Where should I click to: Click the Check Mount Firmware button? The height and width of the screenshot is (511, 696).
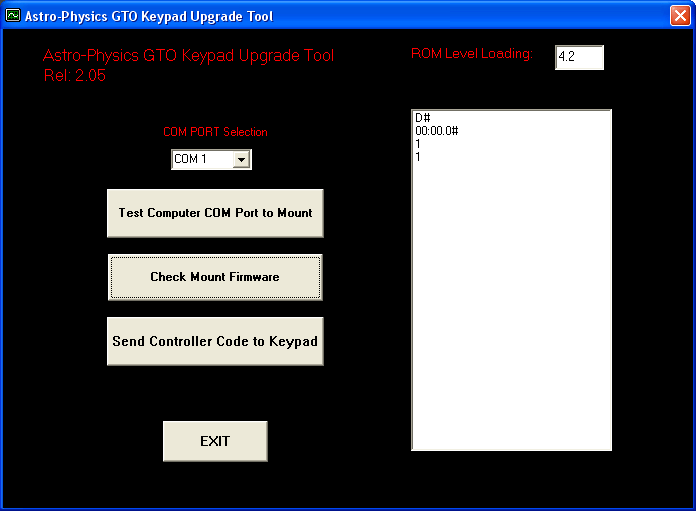click(215, 277)
